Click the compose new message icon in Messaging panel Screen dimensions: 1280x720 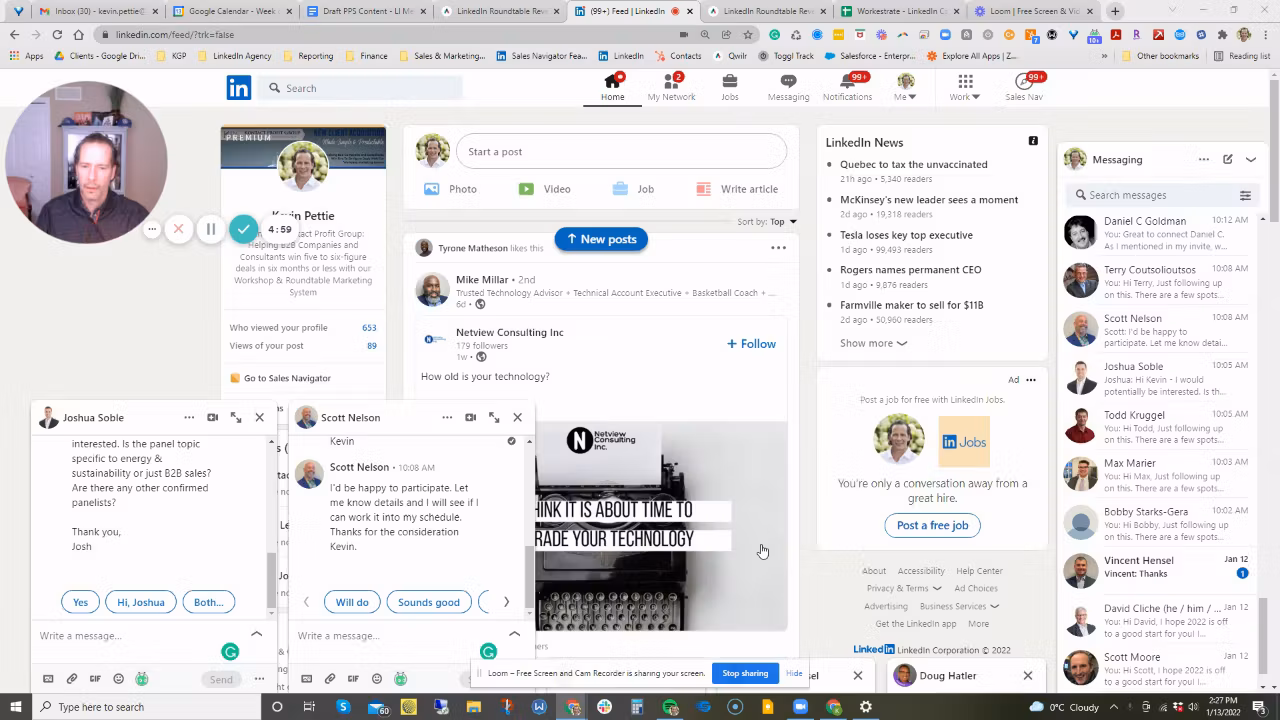click(x=1228, y=159)
